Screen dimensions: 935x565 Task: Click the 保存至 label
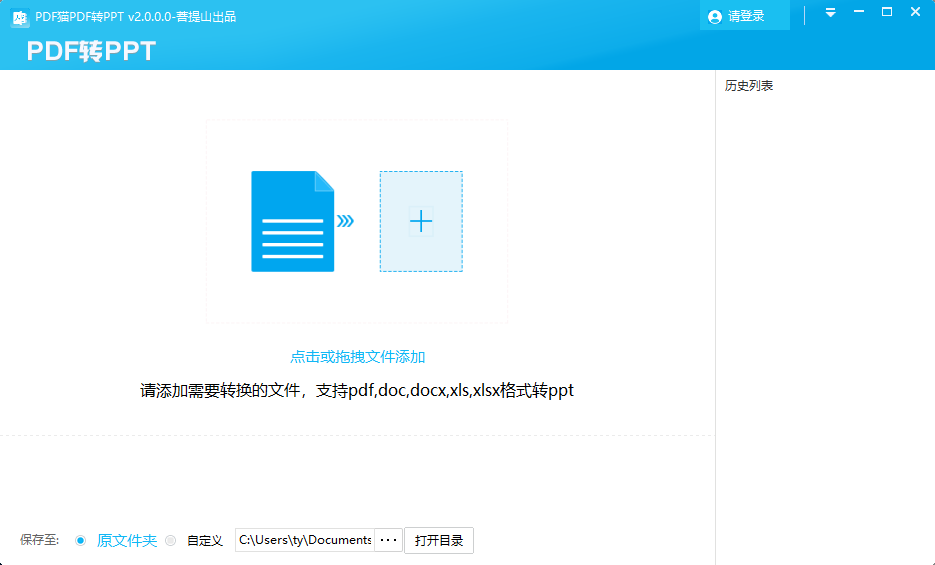pyautogui.click(x=39, y=540)
